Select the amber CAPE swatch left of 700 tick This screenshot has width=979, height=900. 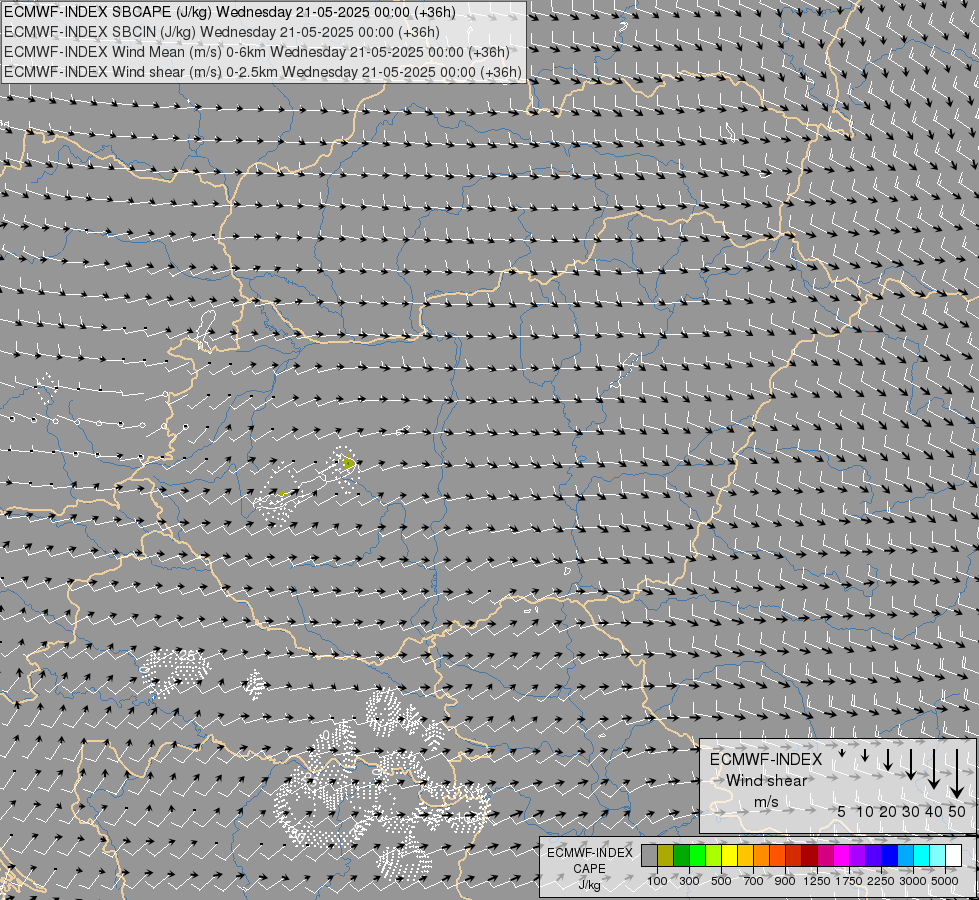tap(745, 855)
